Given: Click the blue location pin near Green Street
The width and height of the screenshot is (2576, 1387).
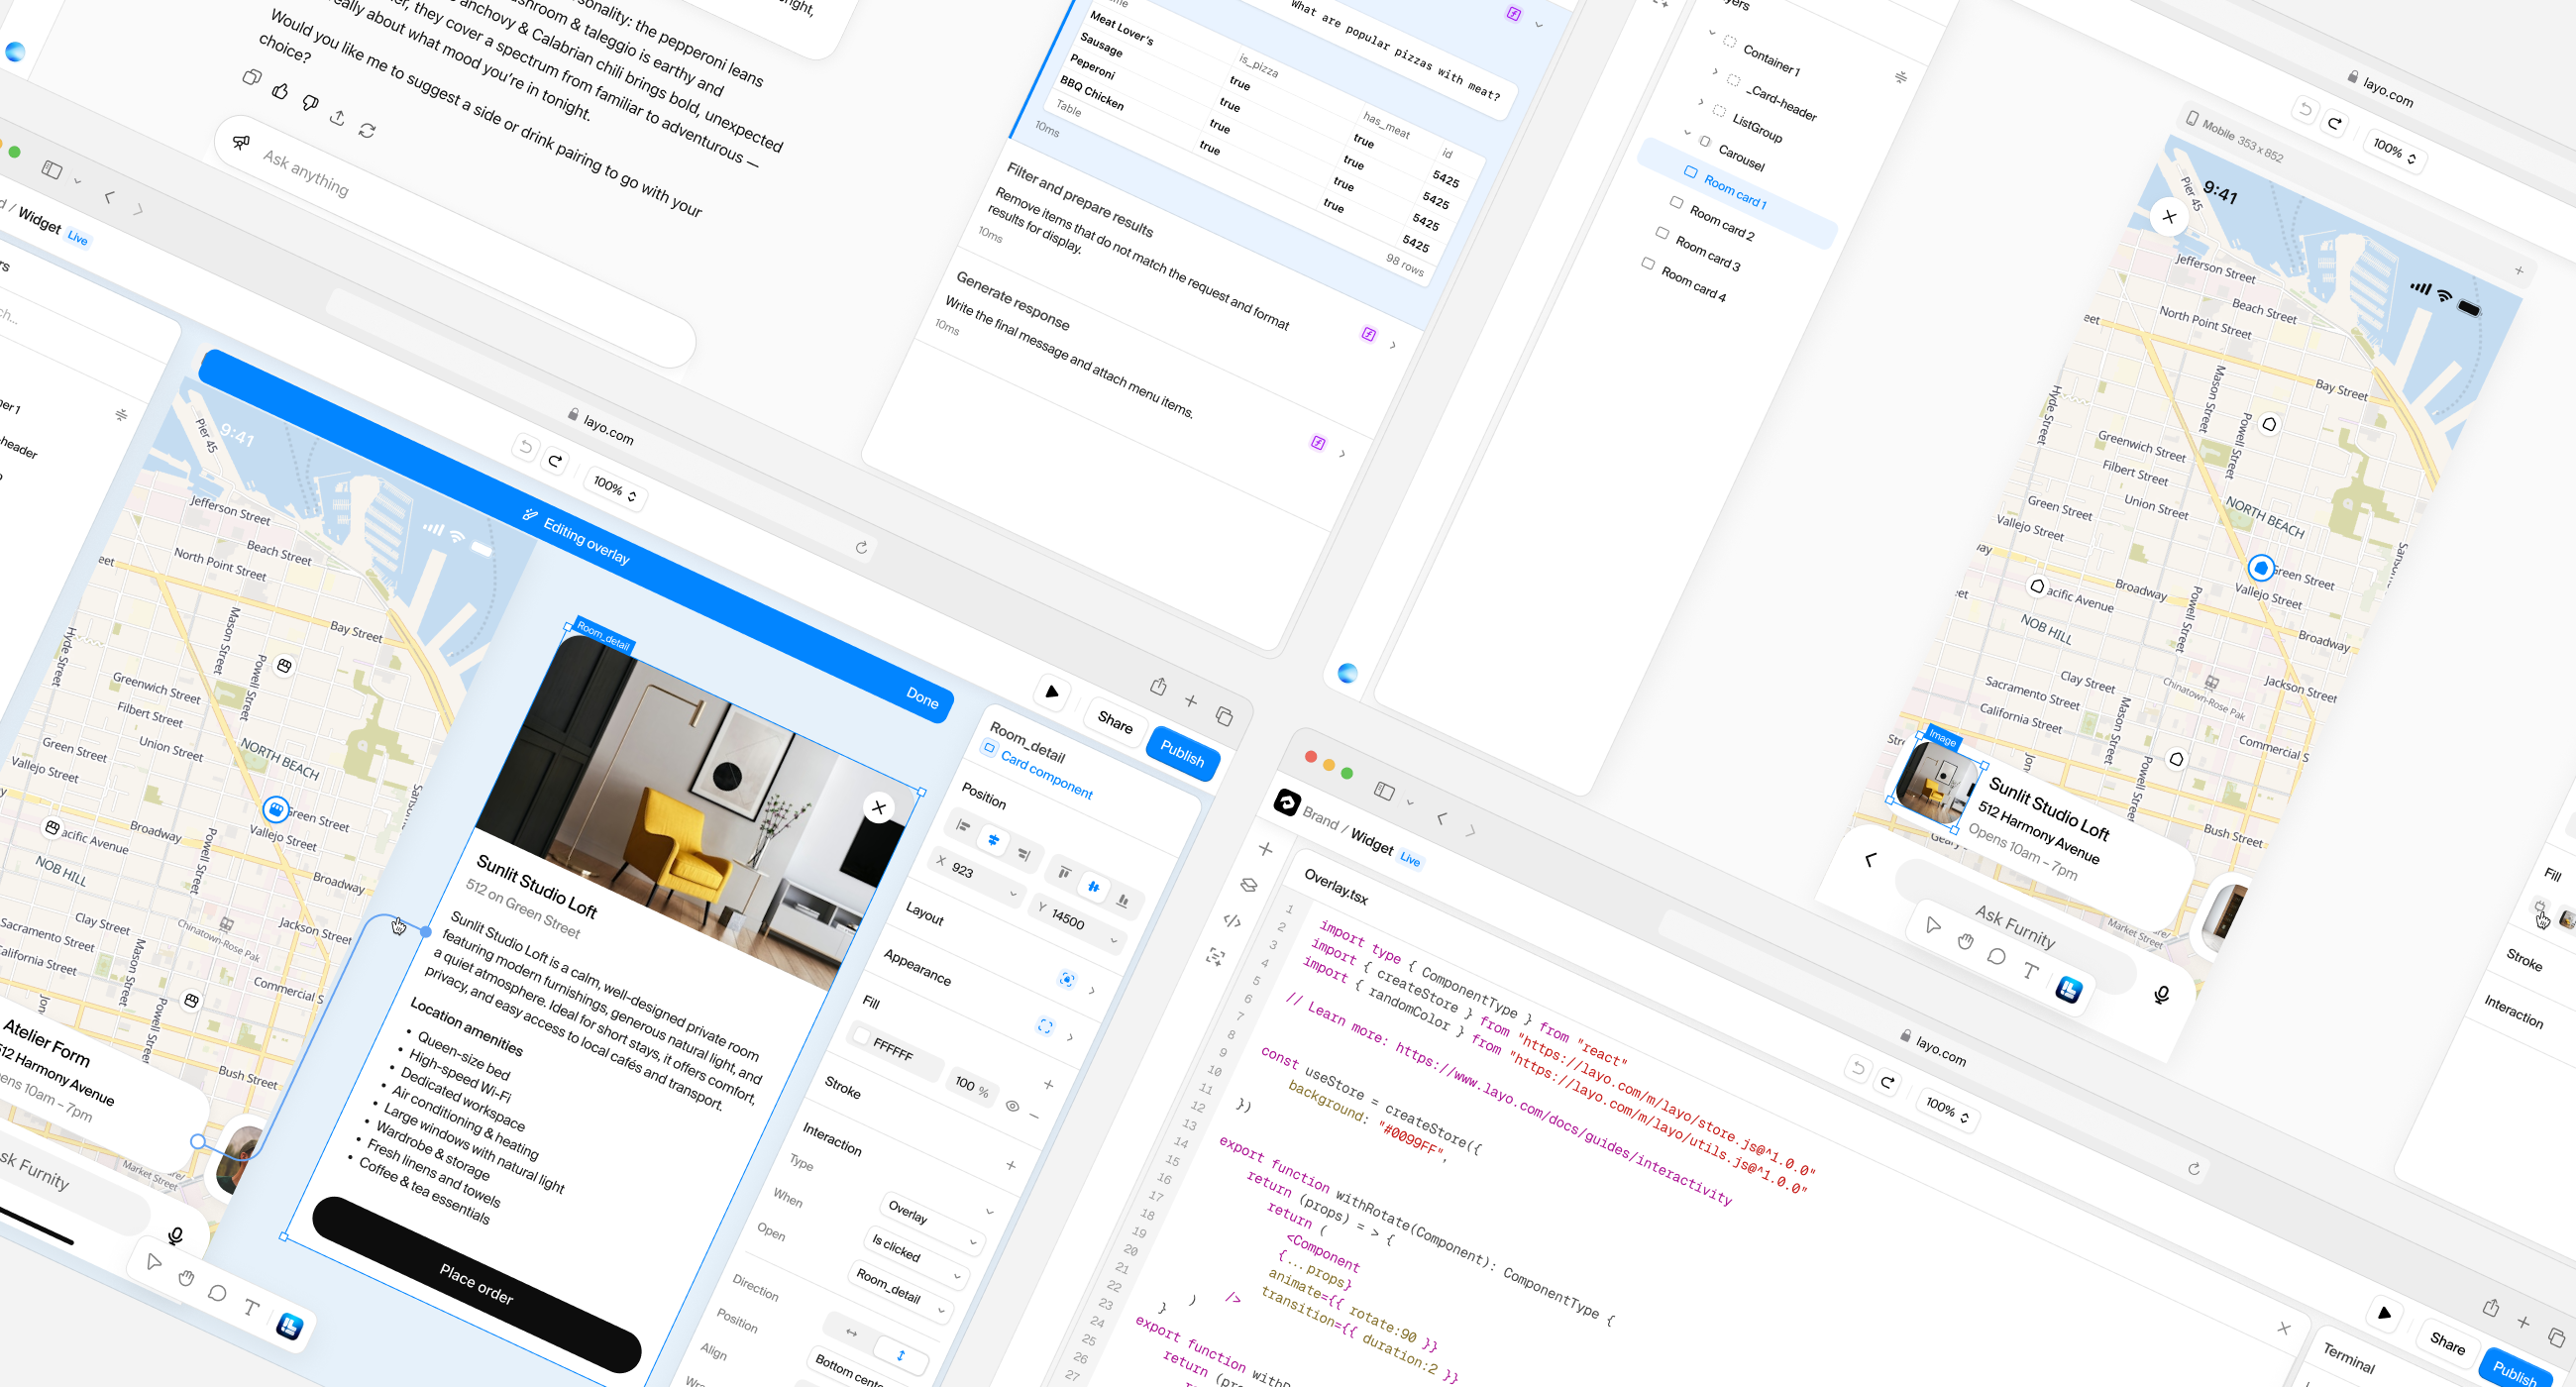Looking at the screenshot, I should click(2260, 568).
